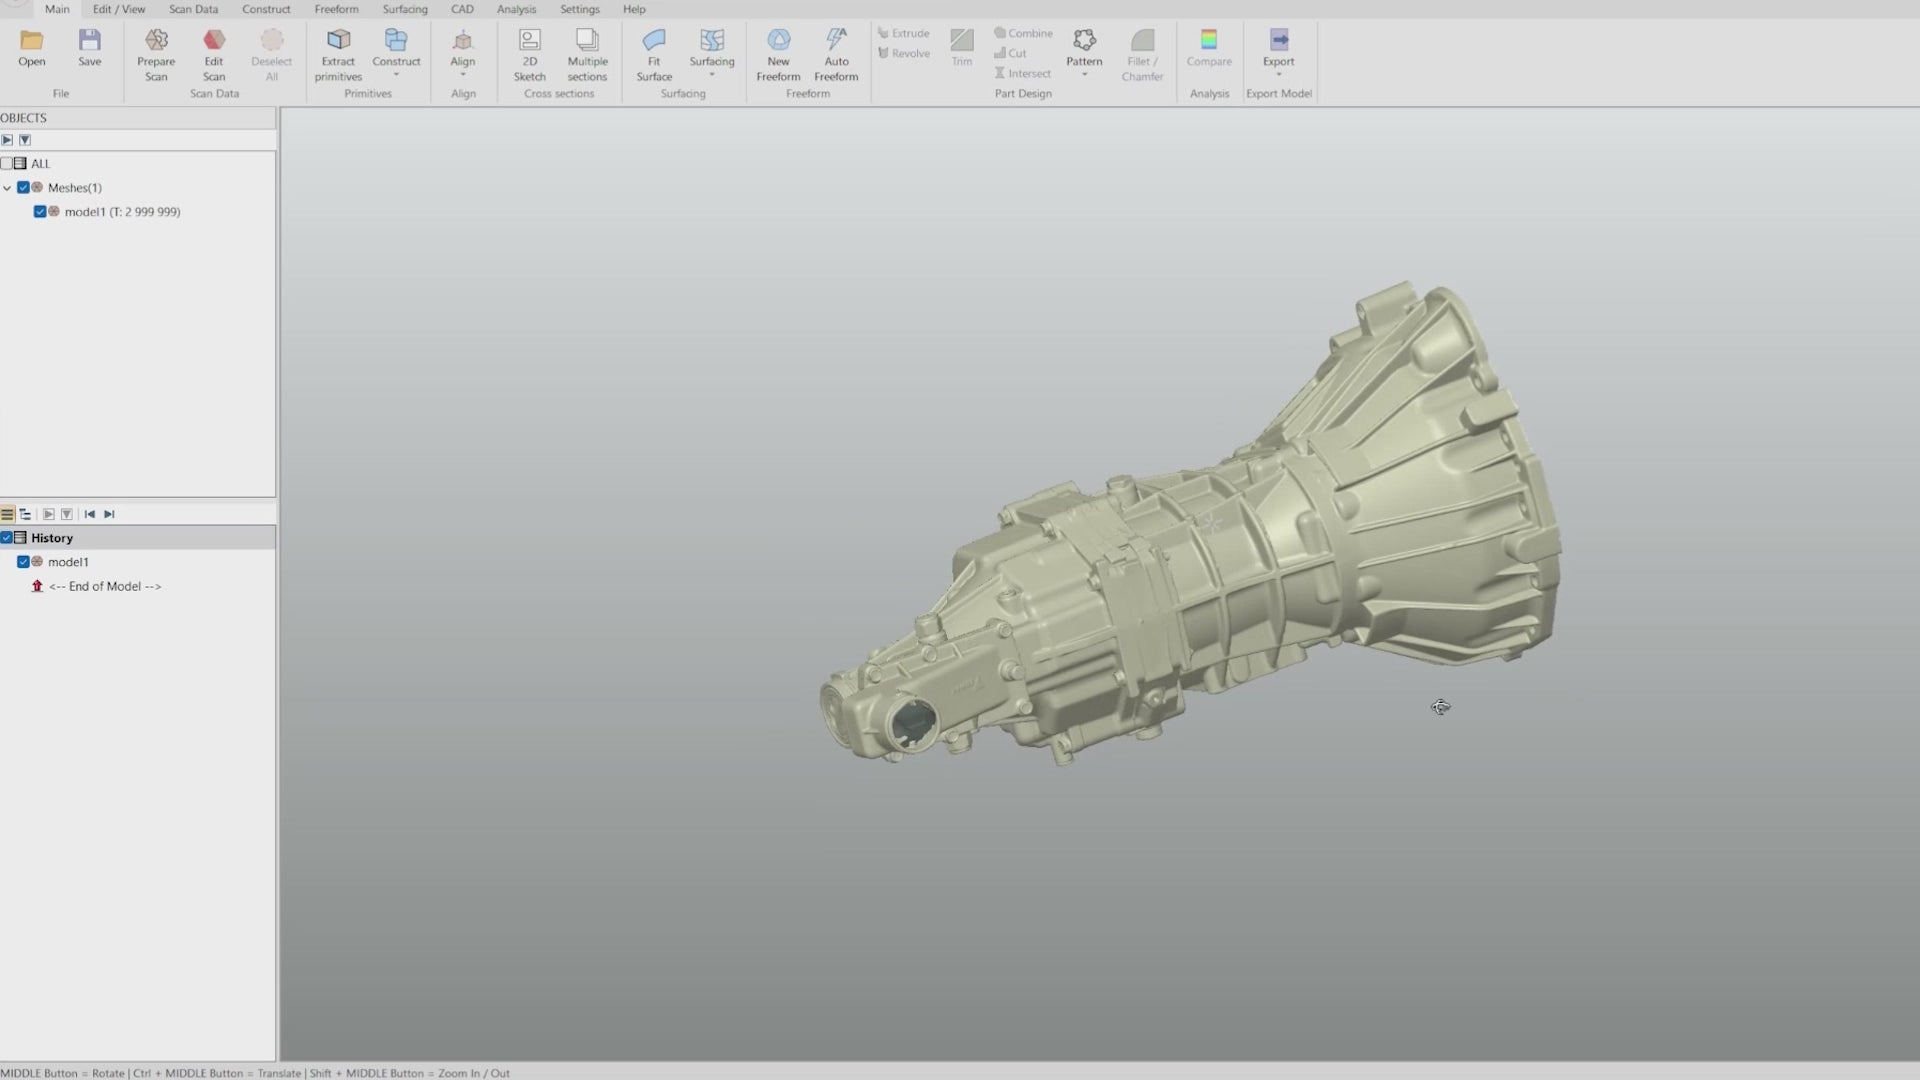
Task: Toggle the ALL objects checkbox
Action: point(7,163)
